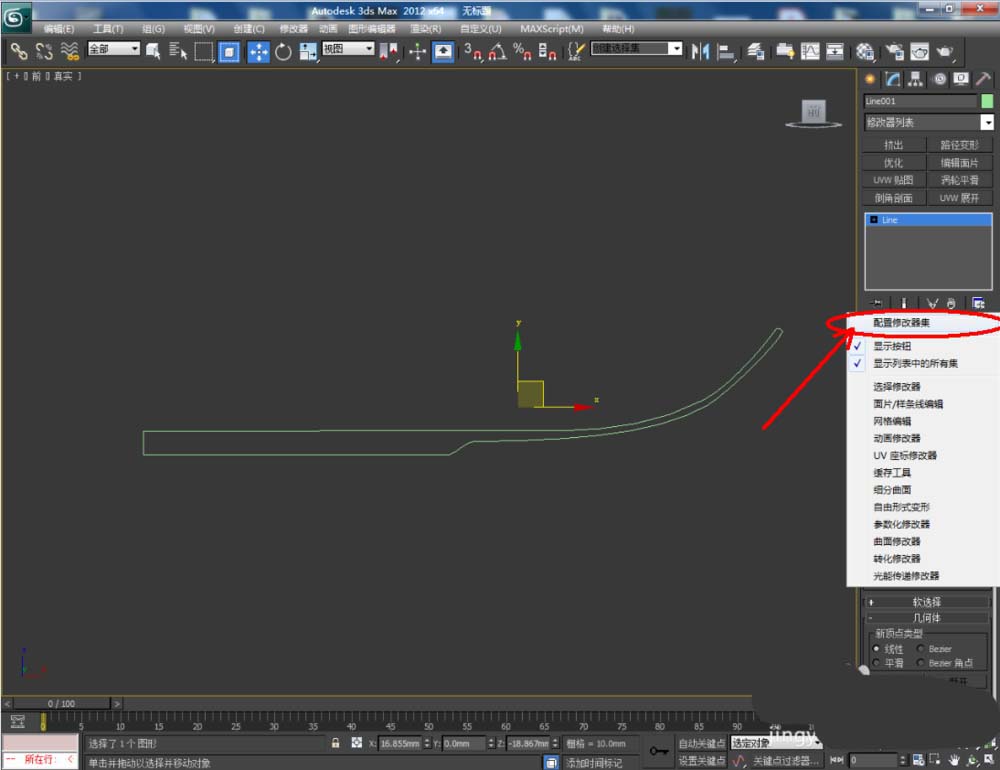Click the Mirror tool icon
Viewport: 1000px width, 770px height.
701,51
